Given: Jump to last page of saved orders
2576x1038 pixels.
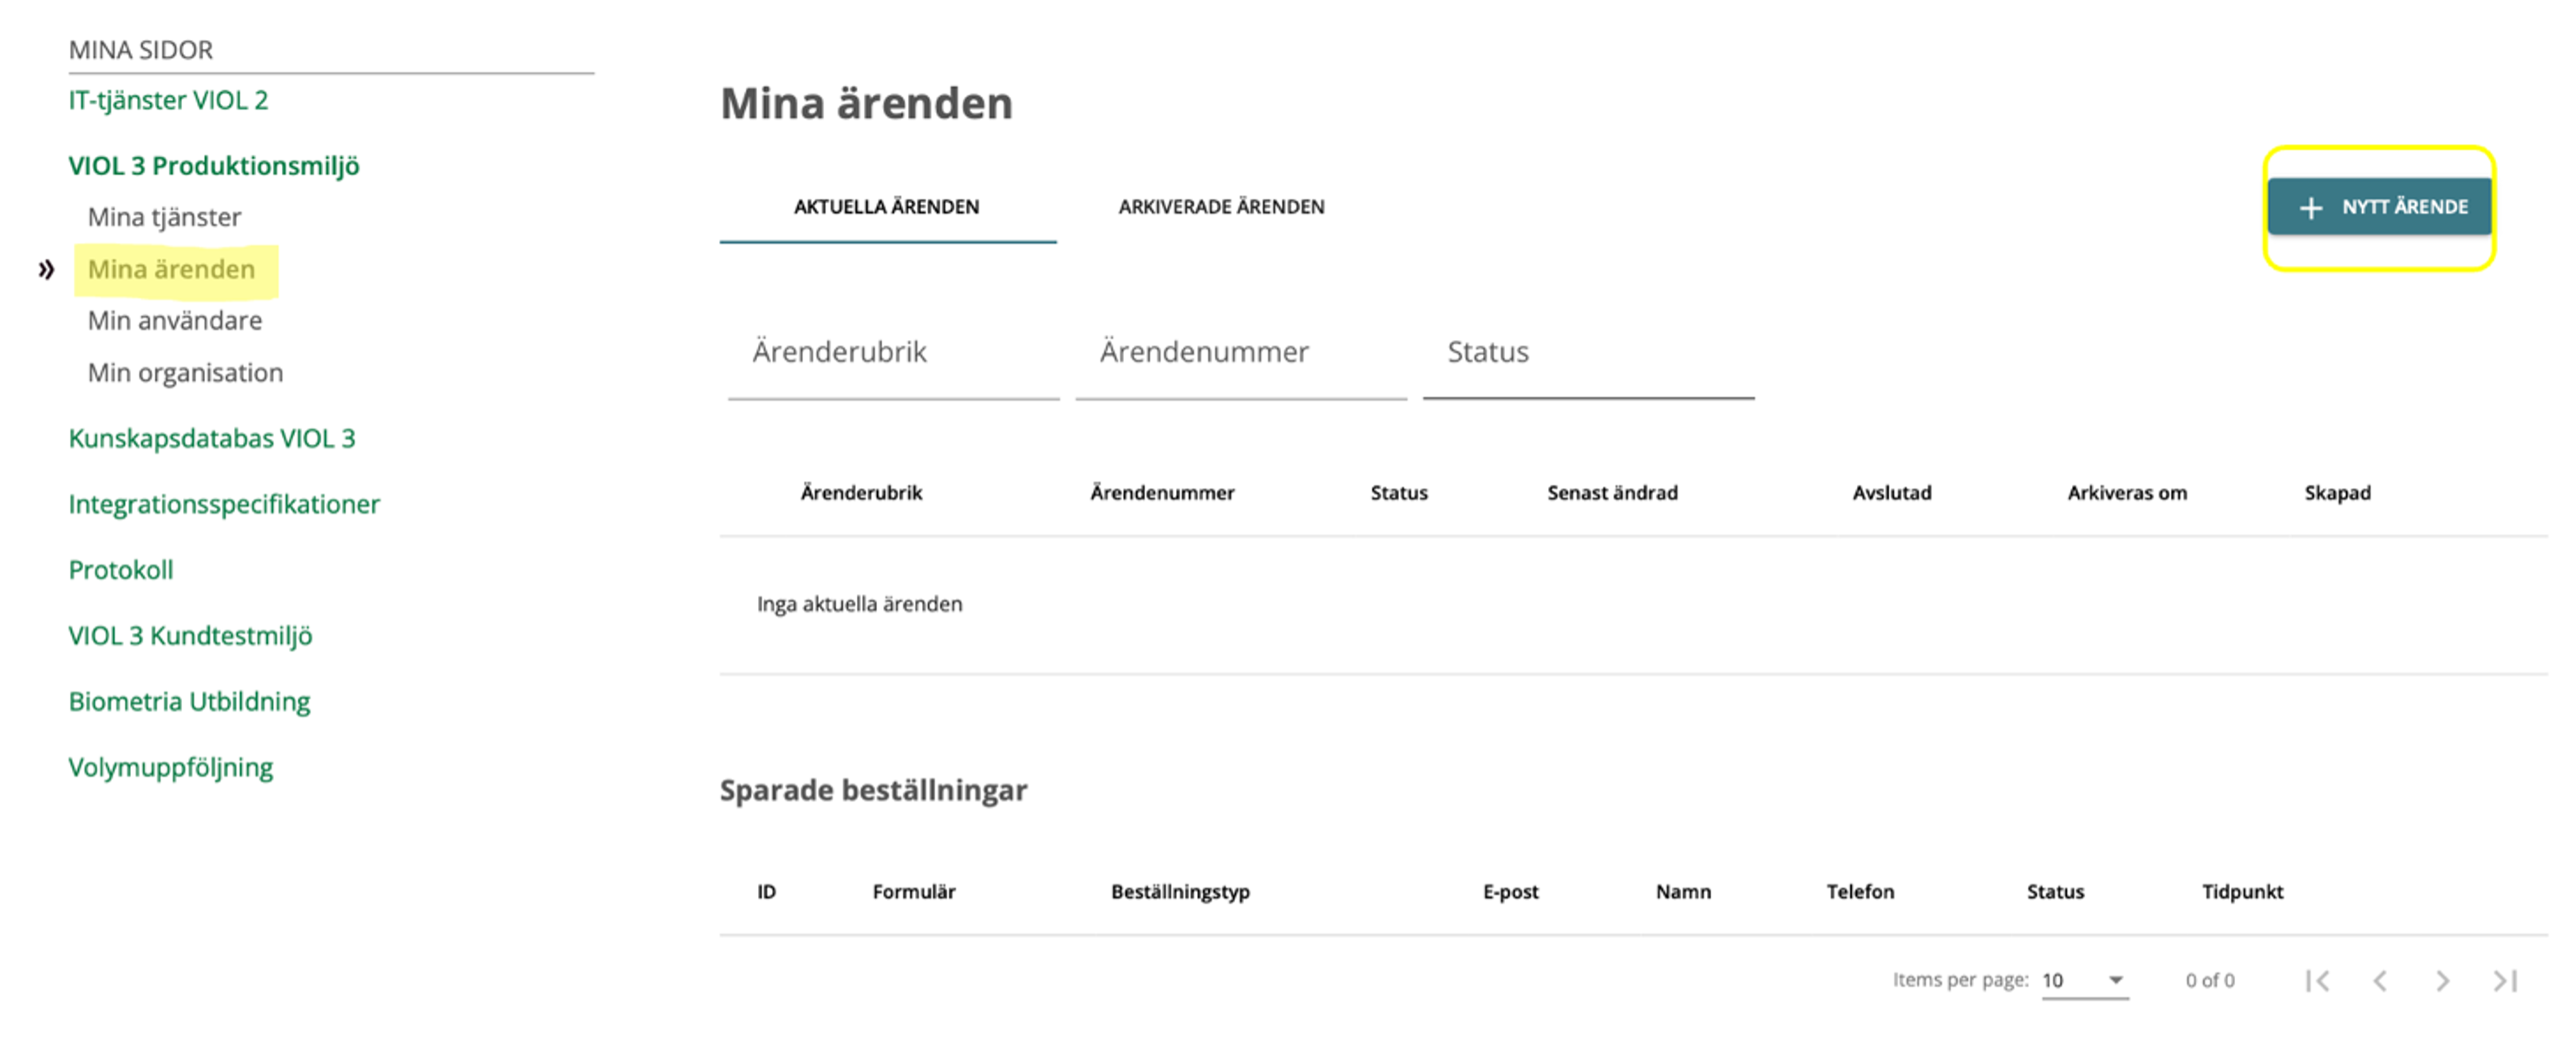Looking at the screenshot, I should point(2505,981).
